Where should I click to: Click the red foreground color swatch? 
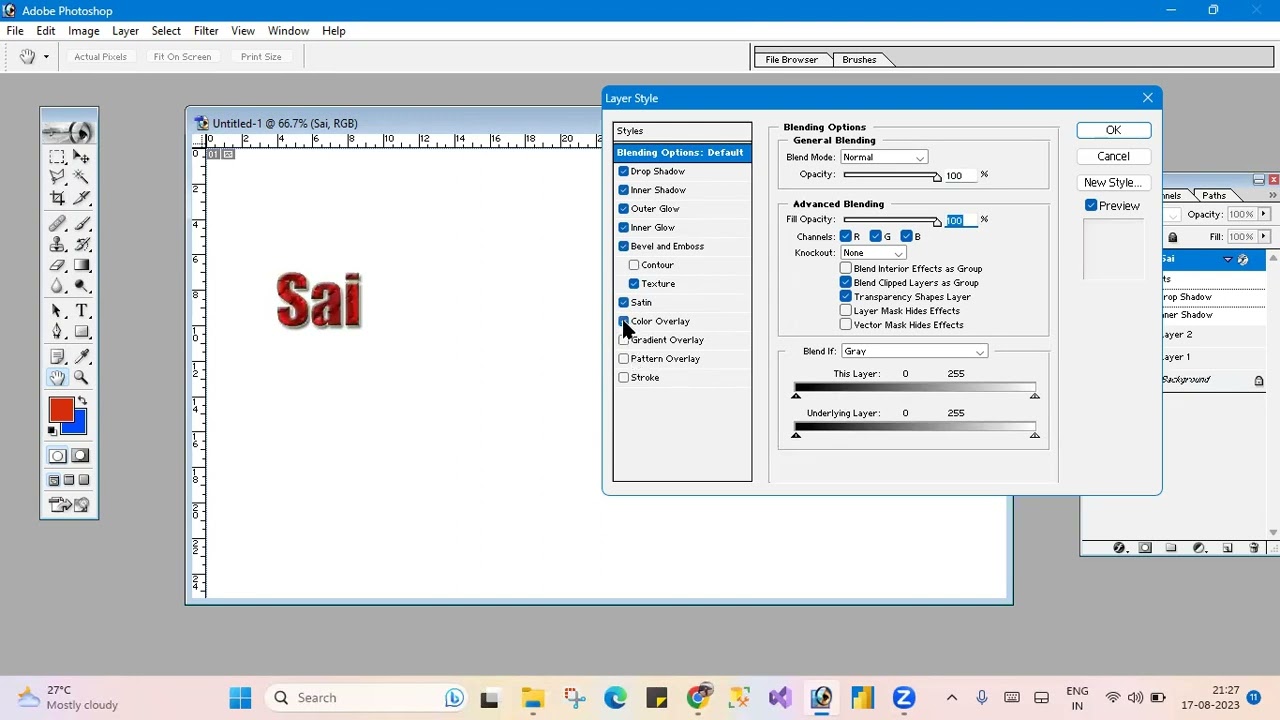[60, 410]
